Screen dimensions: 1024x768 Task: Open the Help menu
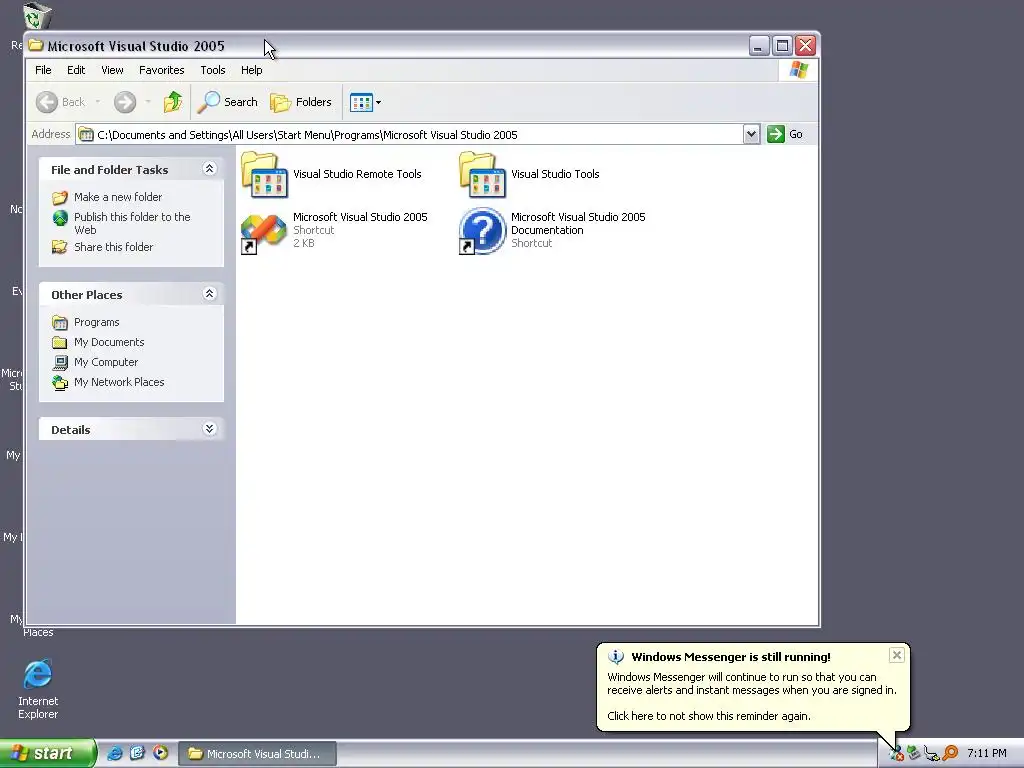251,70
